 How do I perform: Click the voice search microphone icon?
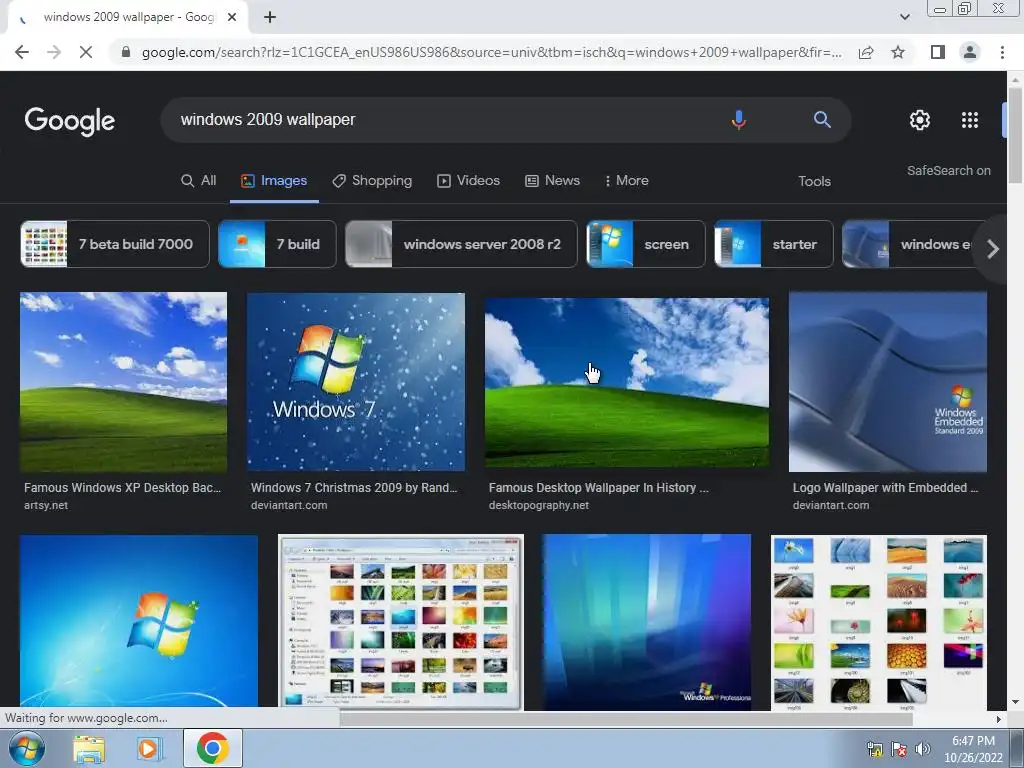739,120
